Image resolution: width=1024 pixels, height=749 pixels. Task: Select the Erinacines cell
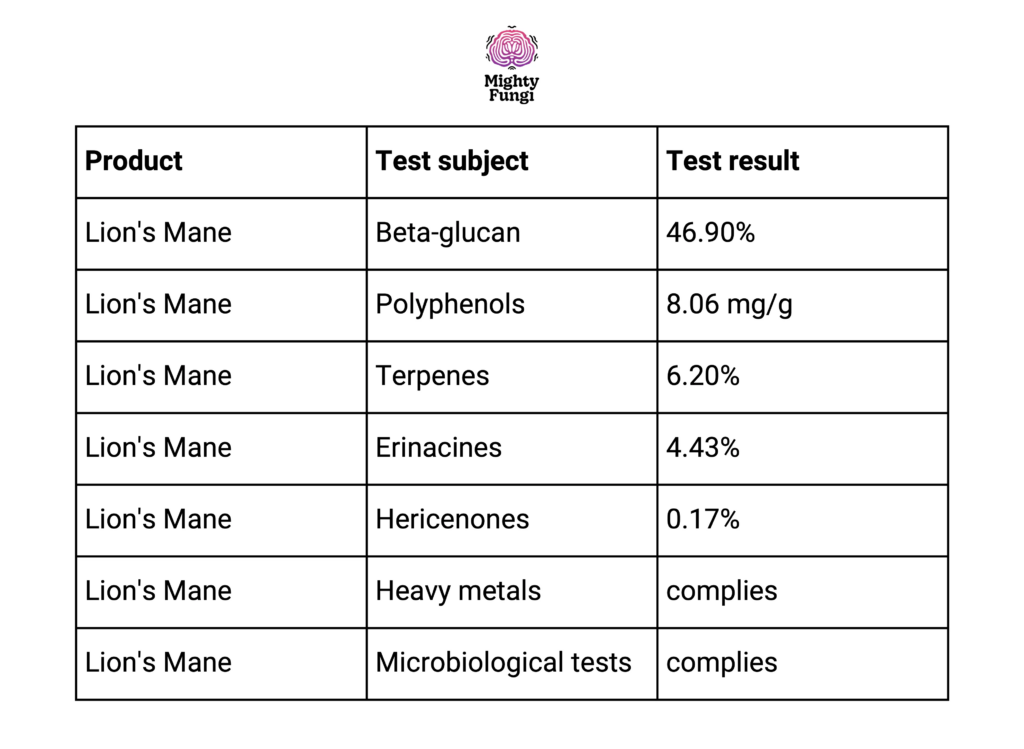pyautogui.click(x=512, y=449)
